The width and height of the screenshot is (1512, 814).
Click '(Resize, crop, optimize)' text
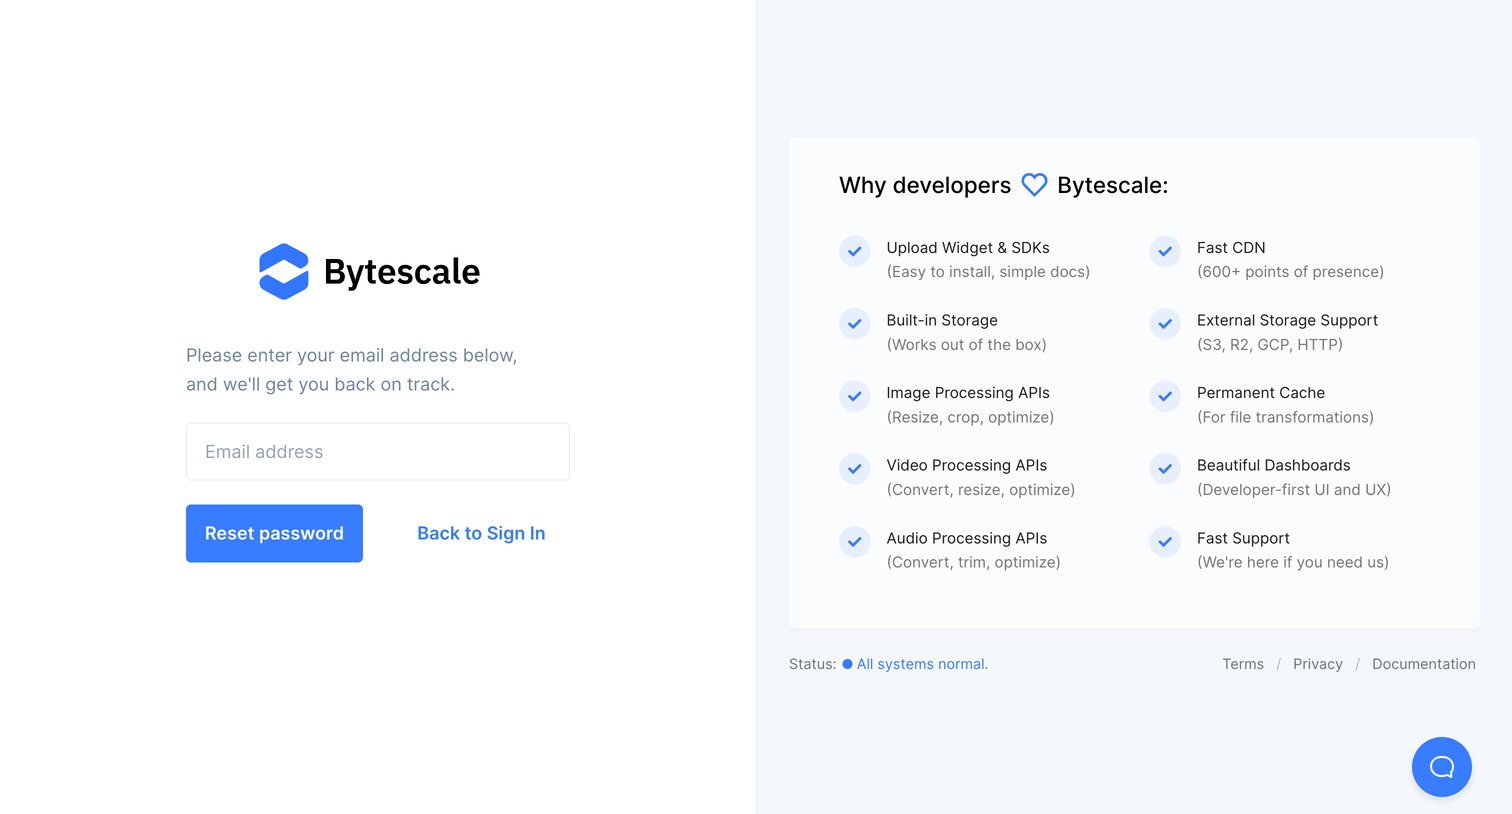point(970,417)
